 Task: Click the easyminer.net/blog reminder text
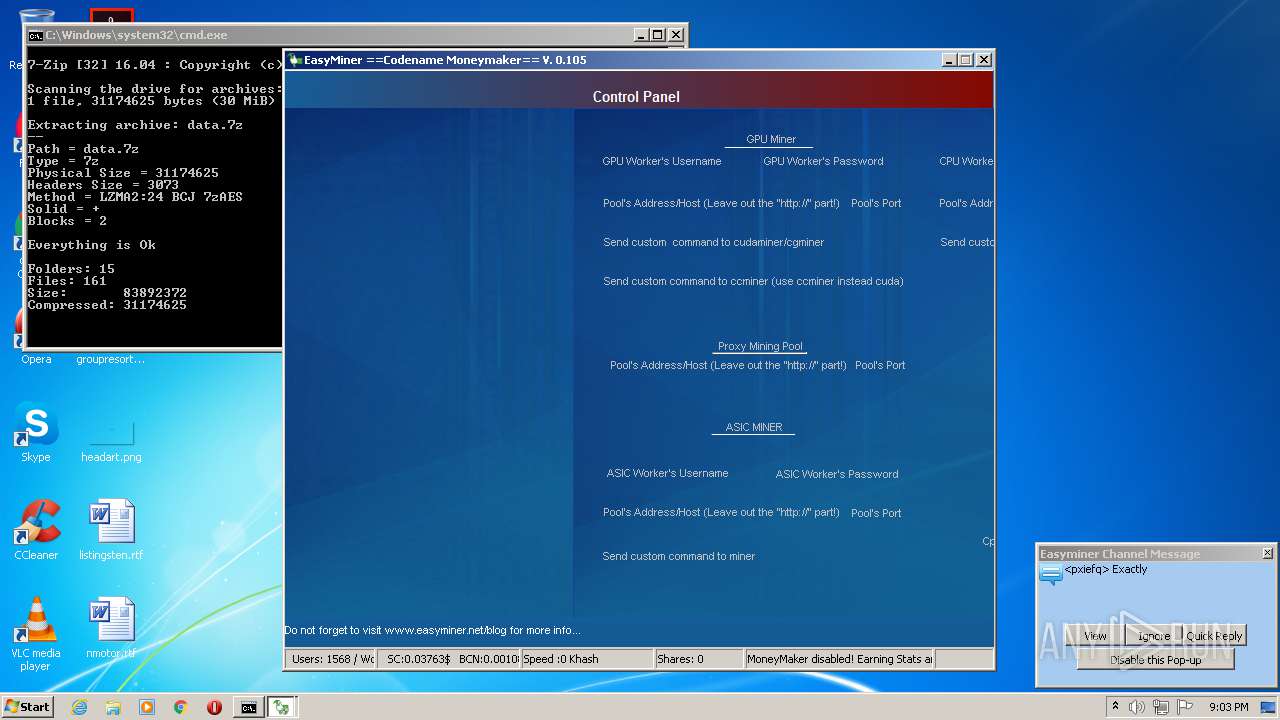pyautogui.click(x=432, y=630)
